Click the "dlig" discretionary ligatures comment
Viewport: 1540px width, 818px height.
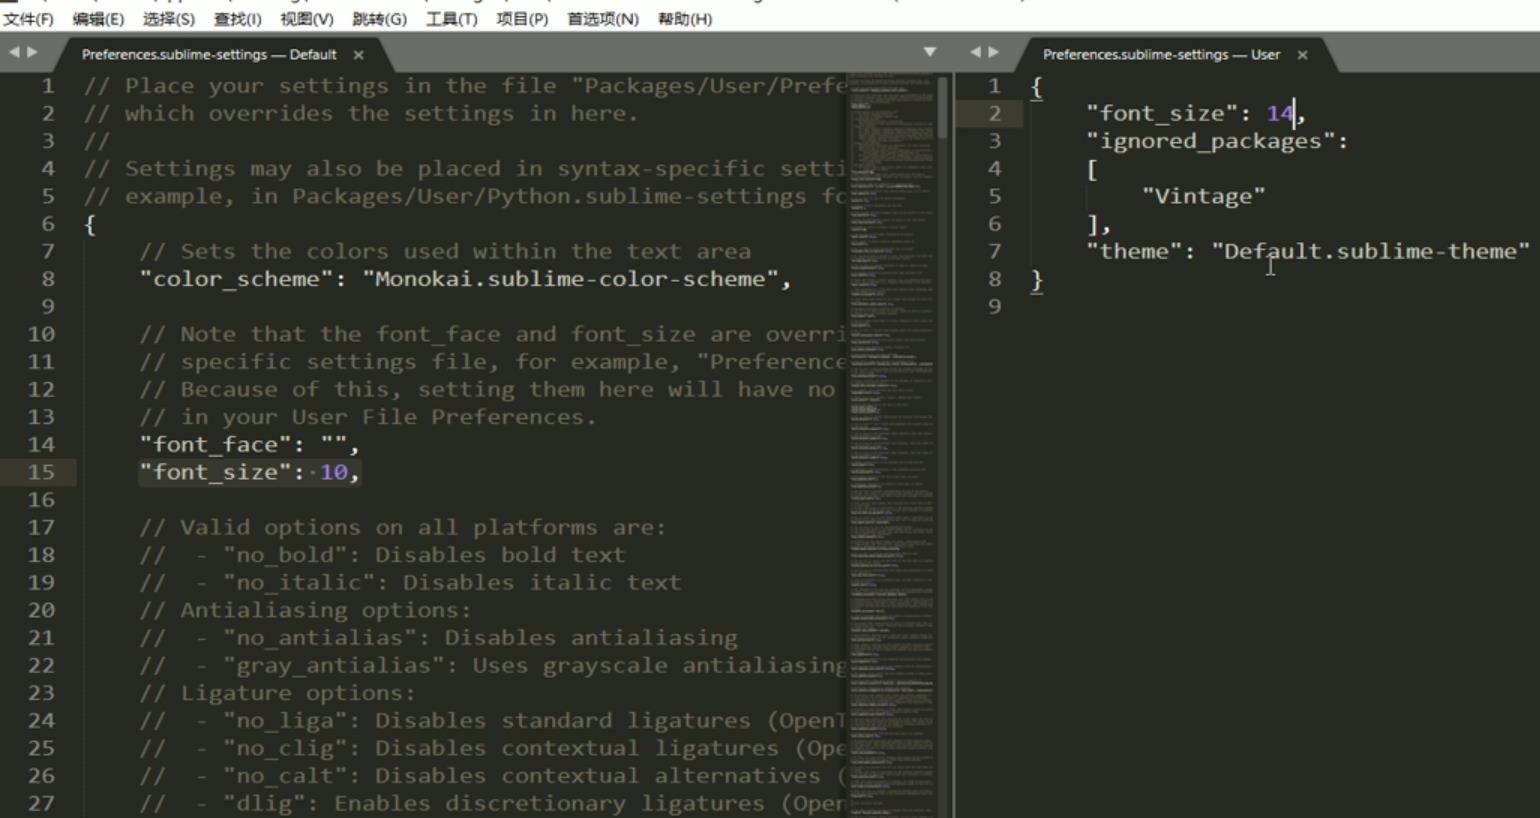[x=493, y=803]
